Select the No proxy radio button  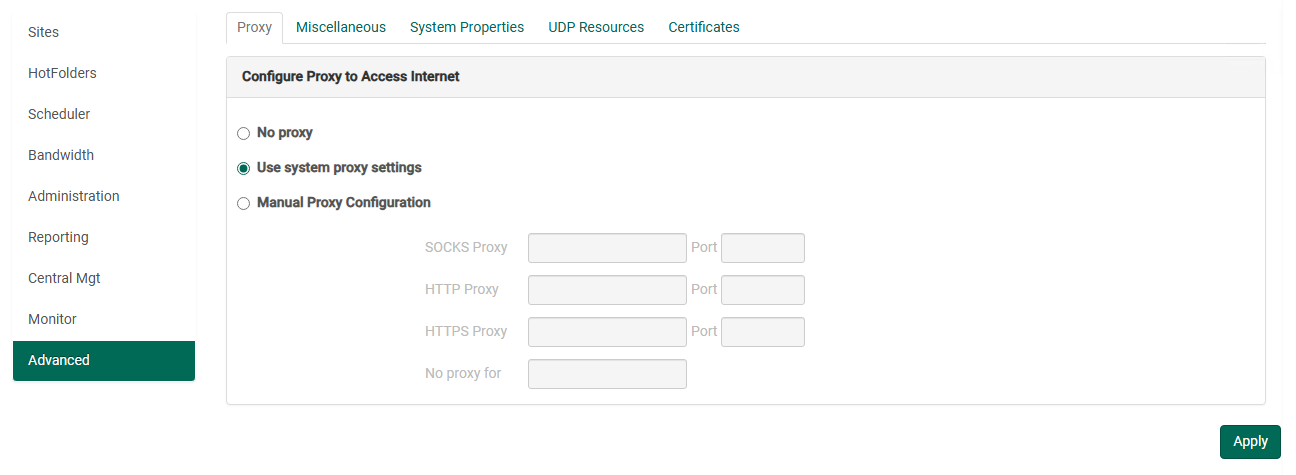pyautogui.click(x=243, y=133)
